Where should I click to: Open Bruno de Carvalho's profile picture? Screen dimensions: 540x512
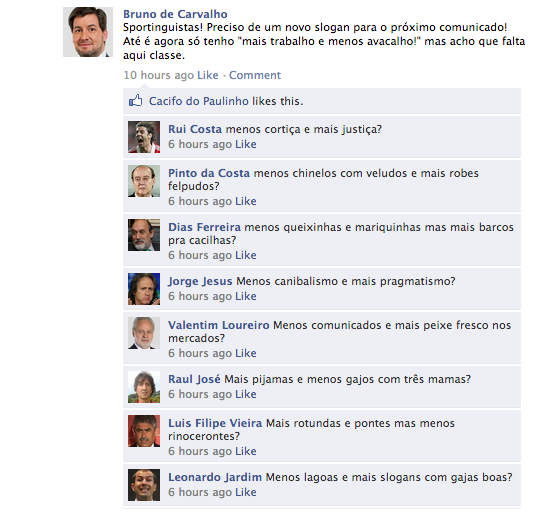88,32
